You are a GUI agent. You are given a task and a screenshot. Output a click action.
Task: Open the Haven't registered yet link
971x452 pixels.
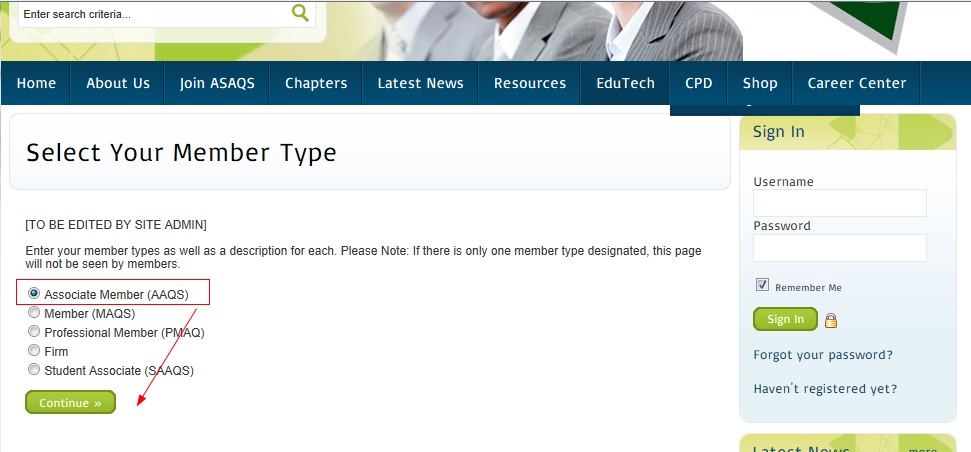pos(825,389)
